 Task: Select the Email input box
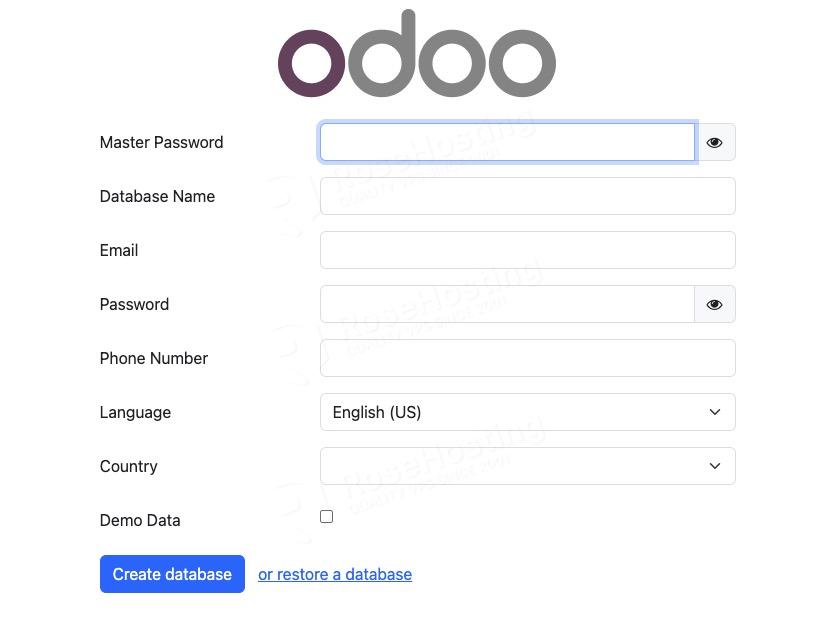click(x=527, y=250)
